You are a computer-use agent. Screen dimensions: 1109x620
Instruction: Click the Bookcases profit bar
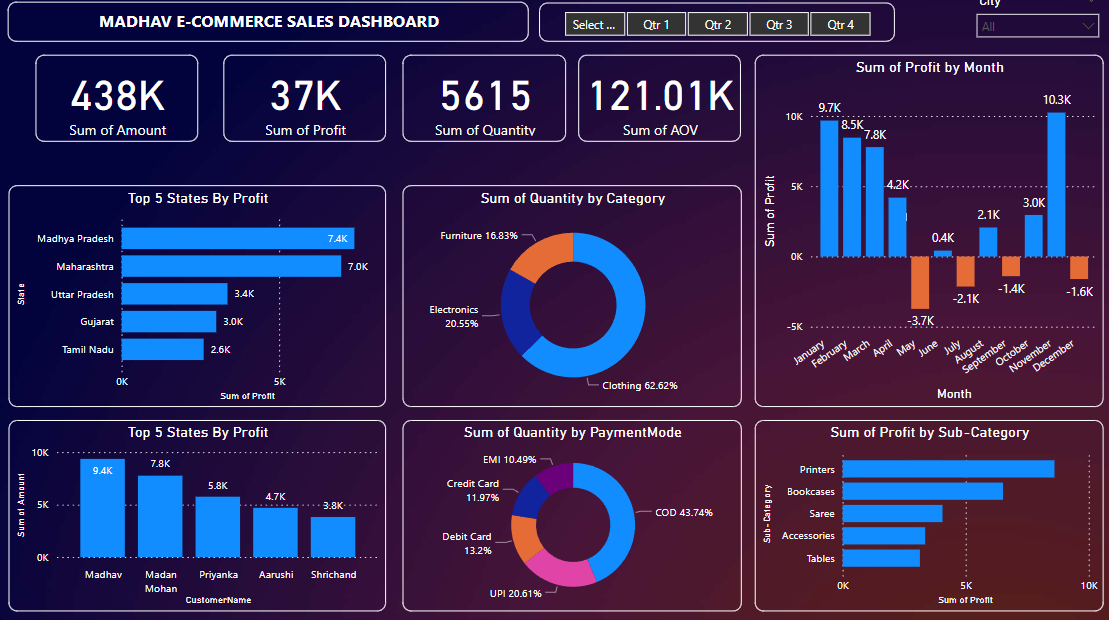pyautogui.click(x=922, y=491)
